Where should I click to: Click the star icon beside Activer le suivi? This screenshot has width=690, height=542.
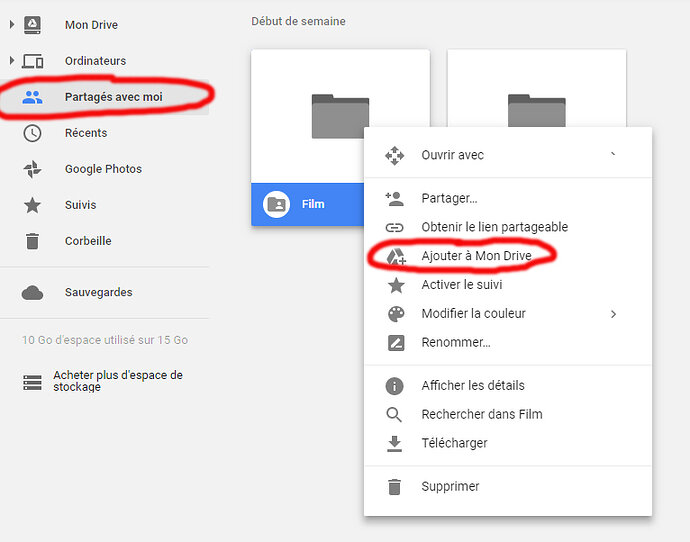pyautogui.click(x=396, y=285)
